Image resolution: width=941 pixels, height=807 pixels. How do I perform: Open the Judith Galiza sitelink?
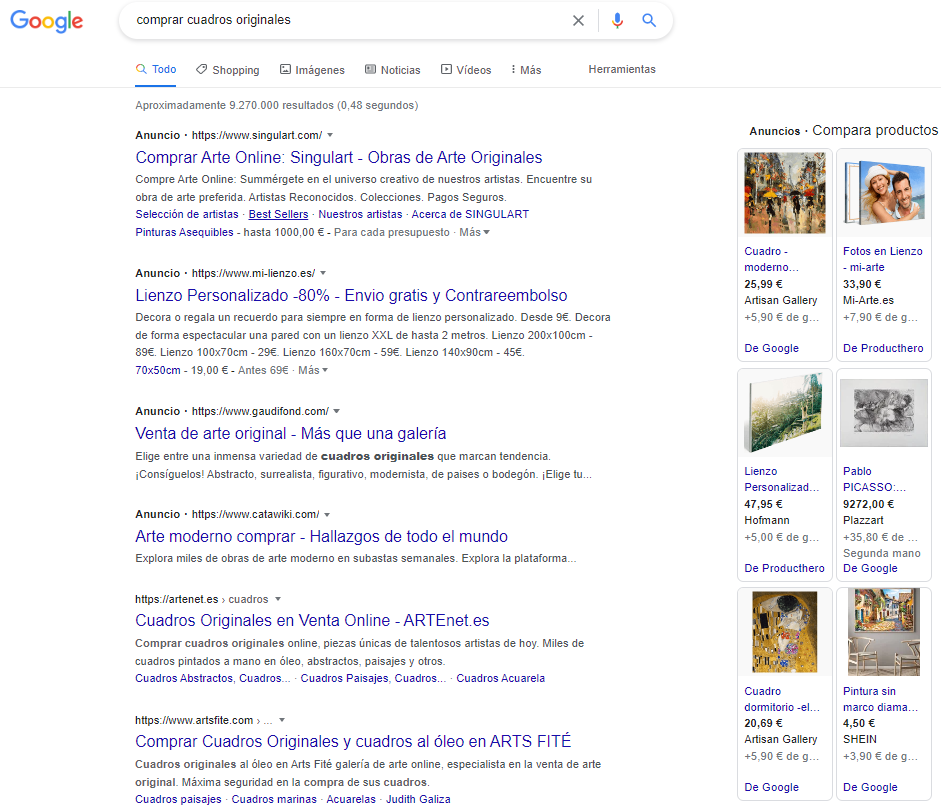tap(418, 799)
